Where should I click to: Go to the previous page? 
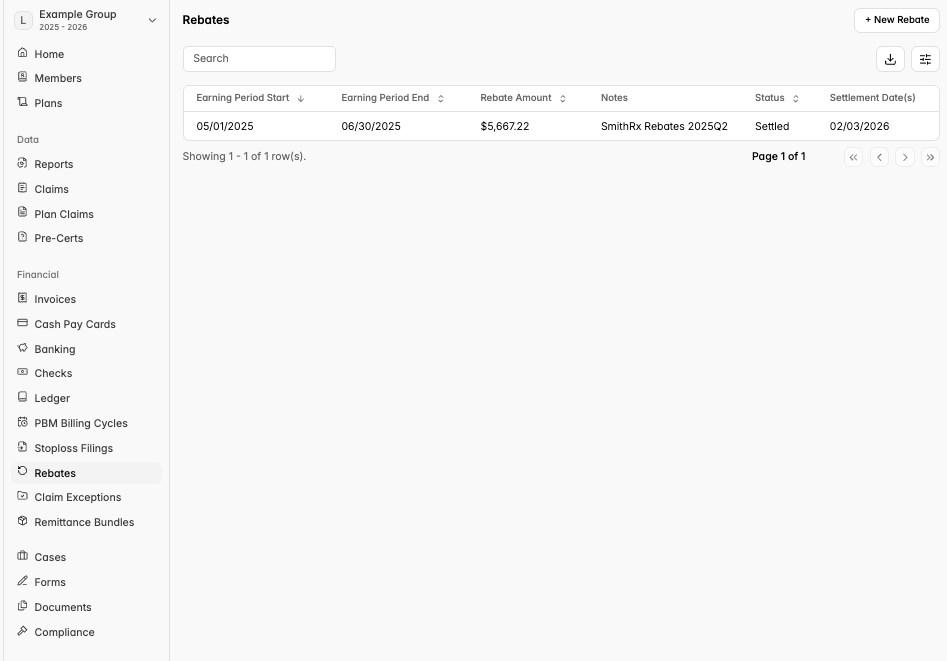pyautogui.click(x=879, y=157)
